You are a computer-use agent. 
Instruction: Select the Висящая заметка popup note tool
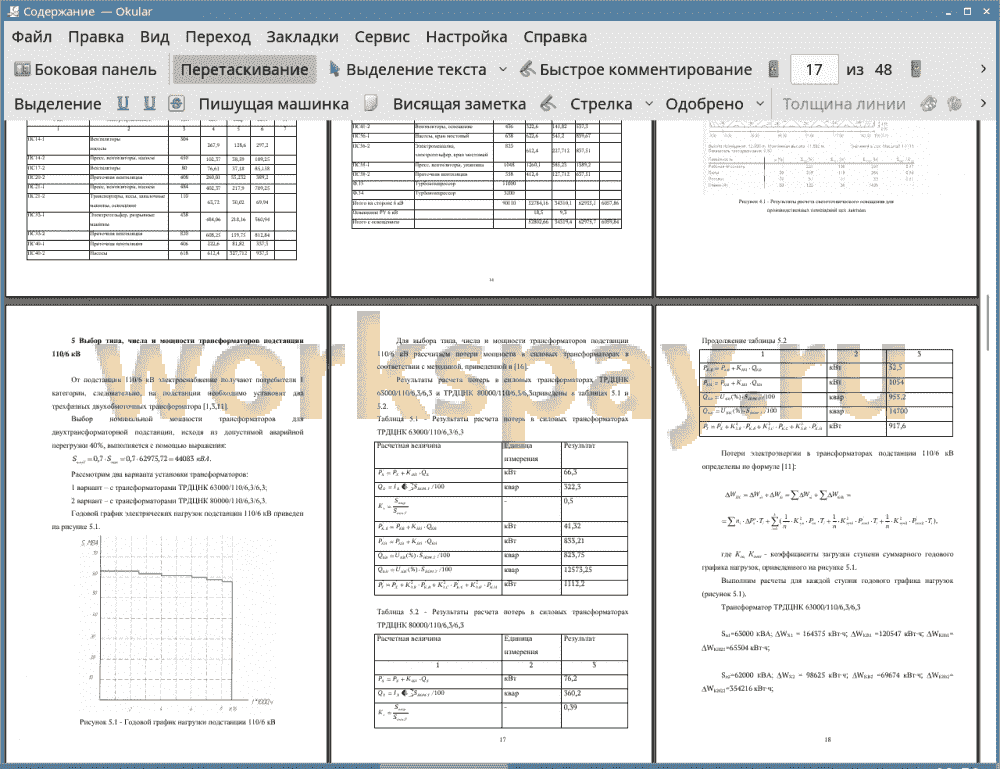click(459, 104)
